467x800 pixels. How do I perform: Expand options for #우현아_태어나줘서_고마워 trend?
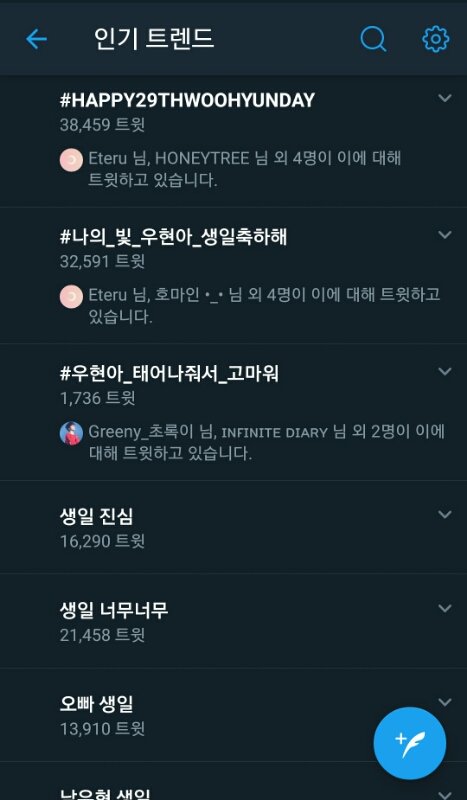(445, 371)
